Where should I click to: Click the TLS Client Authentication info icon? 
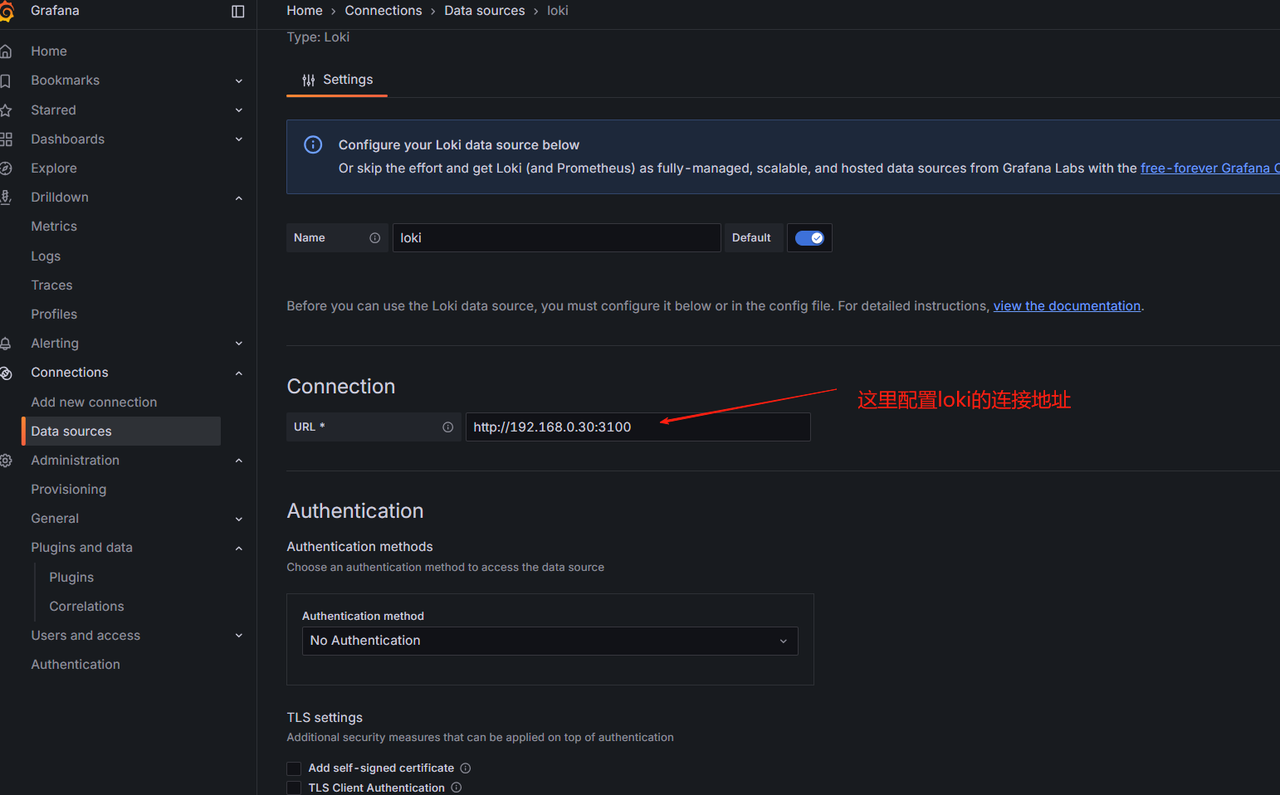point(456,788)
